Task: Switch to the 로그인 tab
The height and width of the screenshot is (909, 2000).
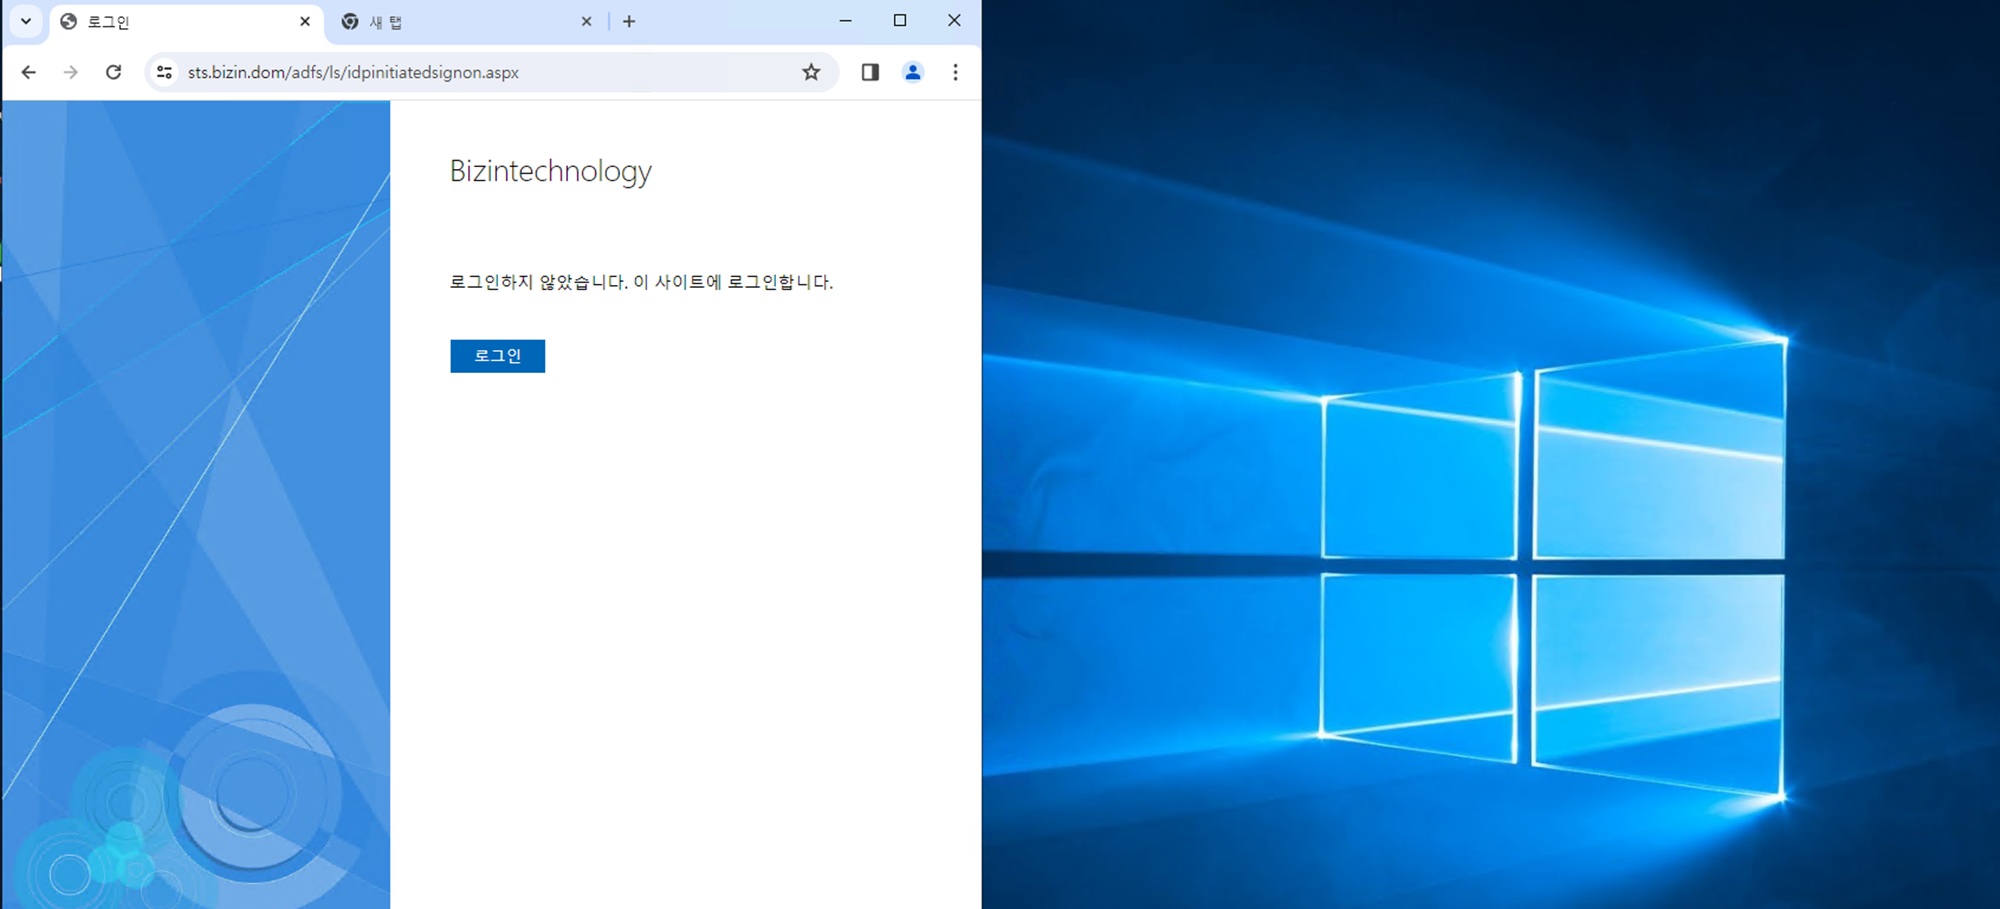Action: (186, 22)
